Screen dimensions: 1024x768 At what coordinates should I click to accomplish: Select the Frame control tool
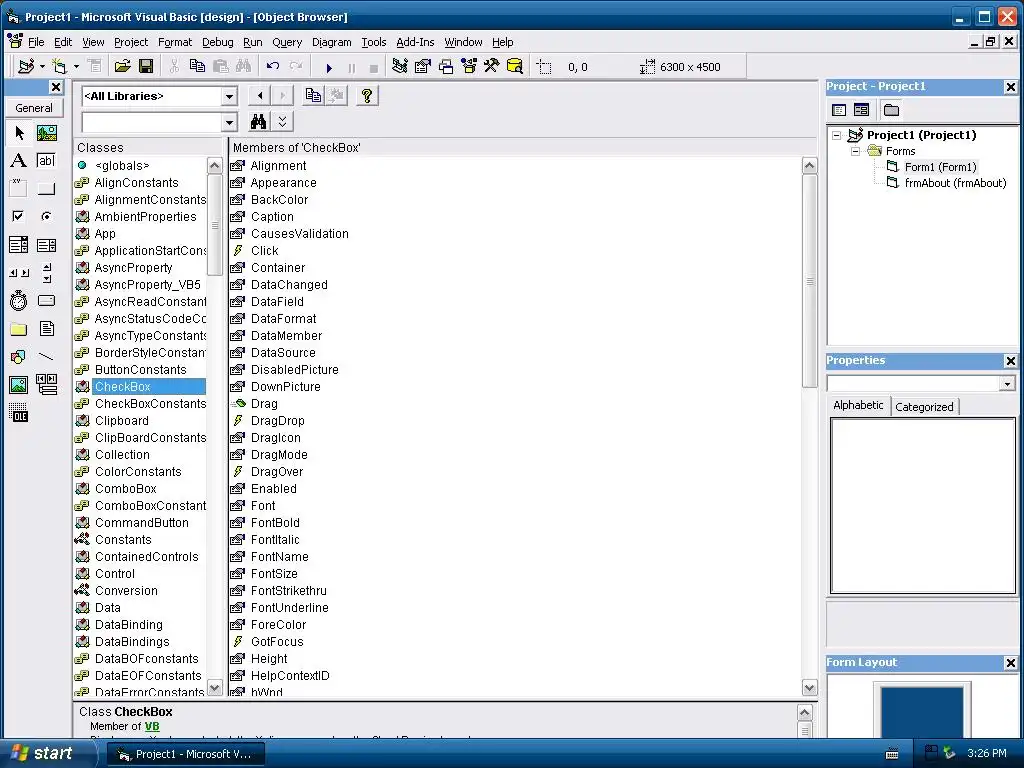pos(19,189)
